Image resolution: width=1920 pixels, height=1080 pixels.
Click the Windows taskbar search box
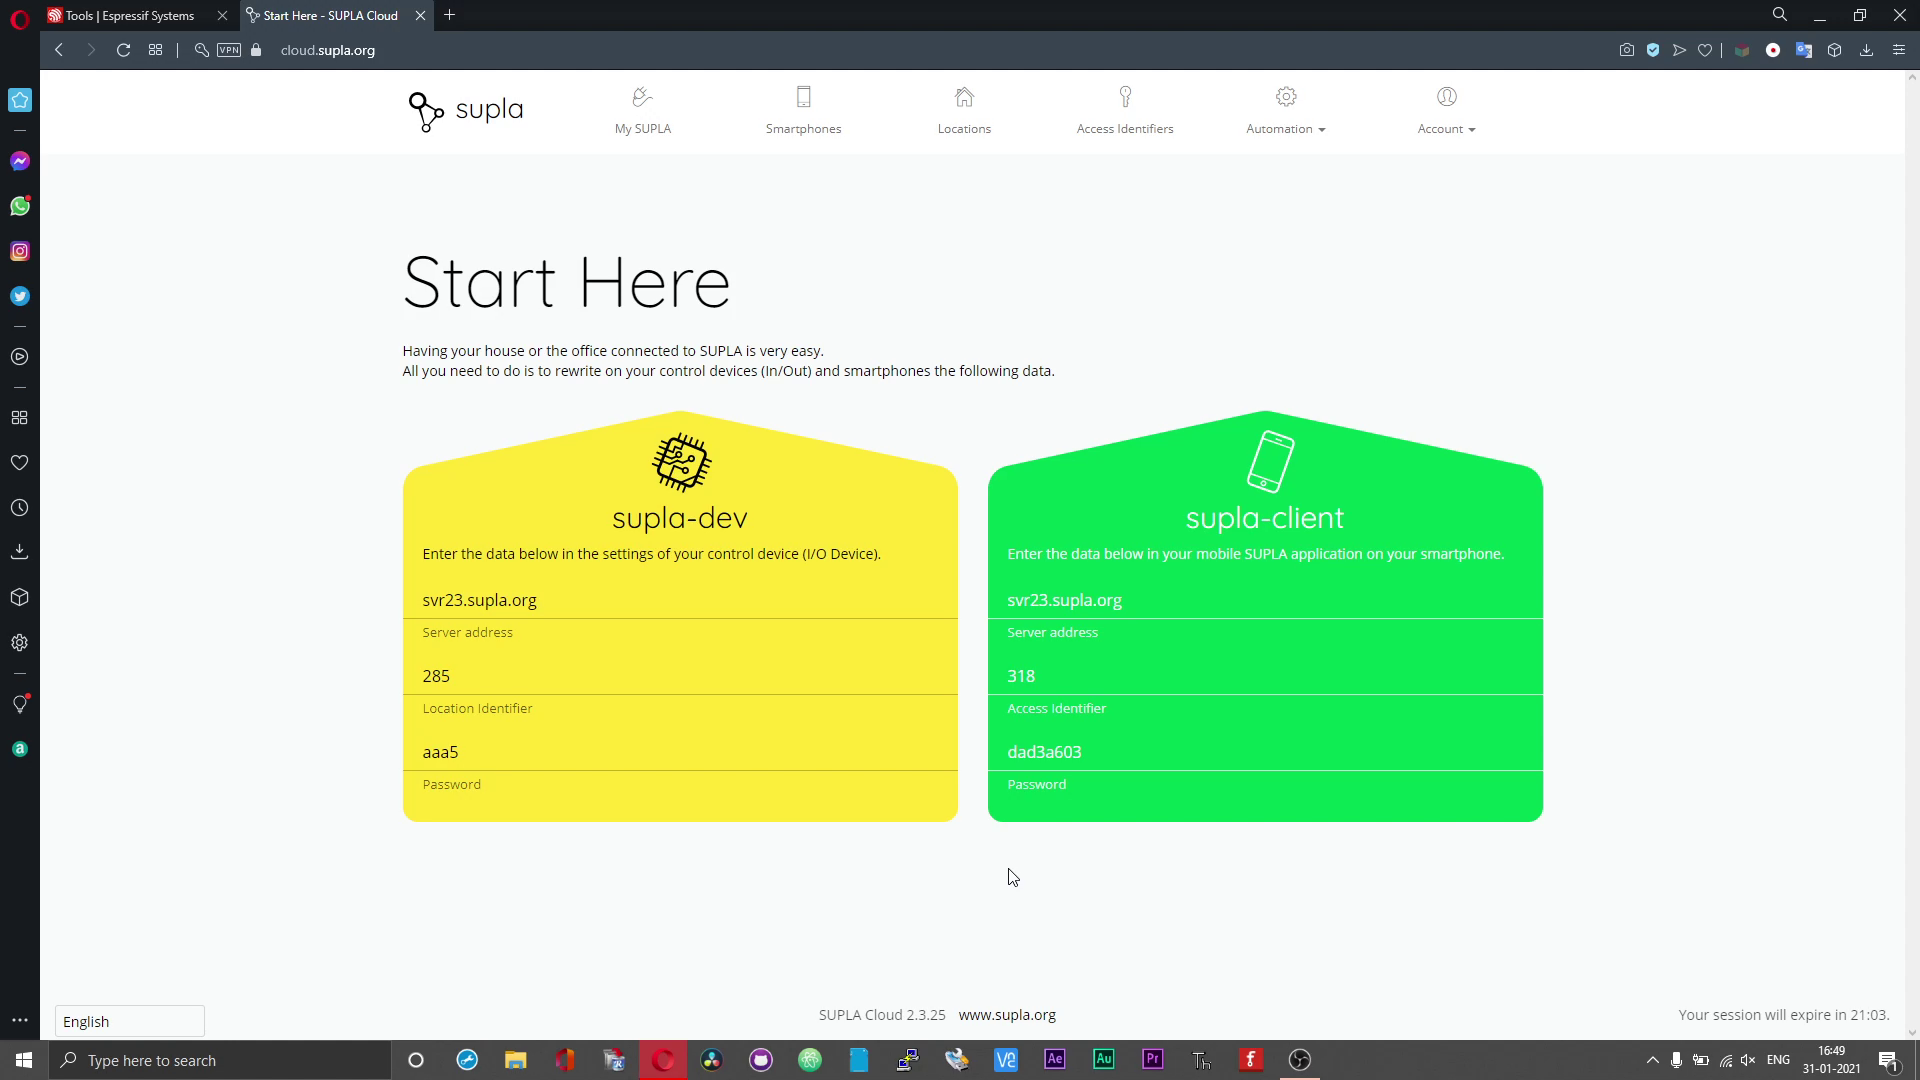pos(220,1060)
